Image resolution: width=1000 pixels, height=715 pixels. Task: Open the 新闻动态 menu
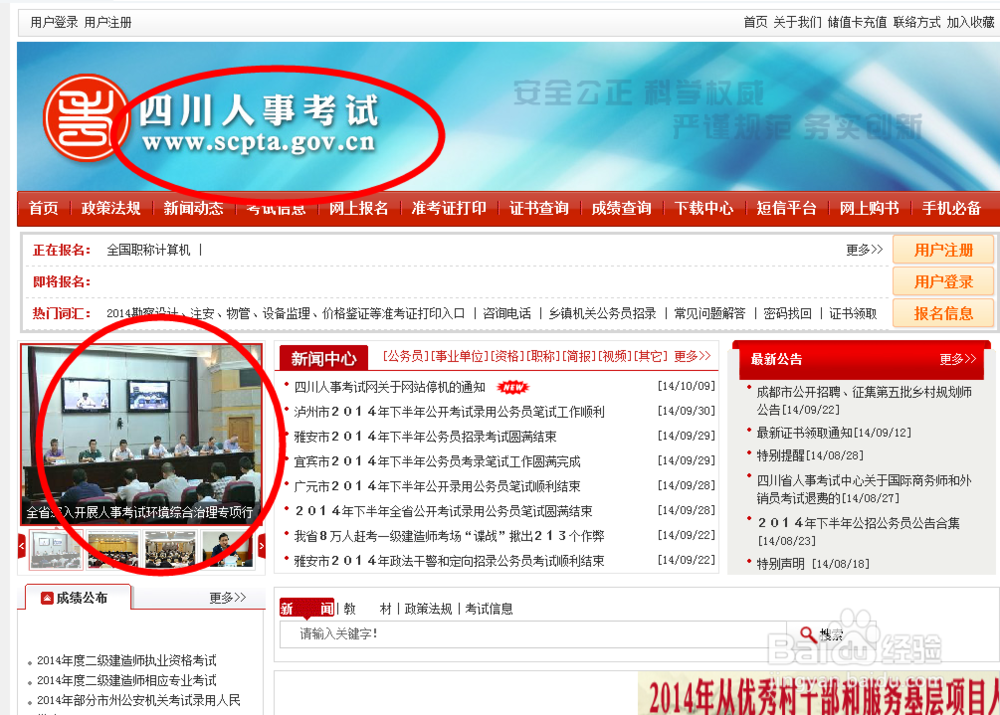pos(193,208)
